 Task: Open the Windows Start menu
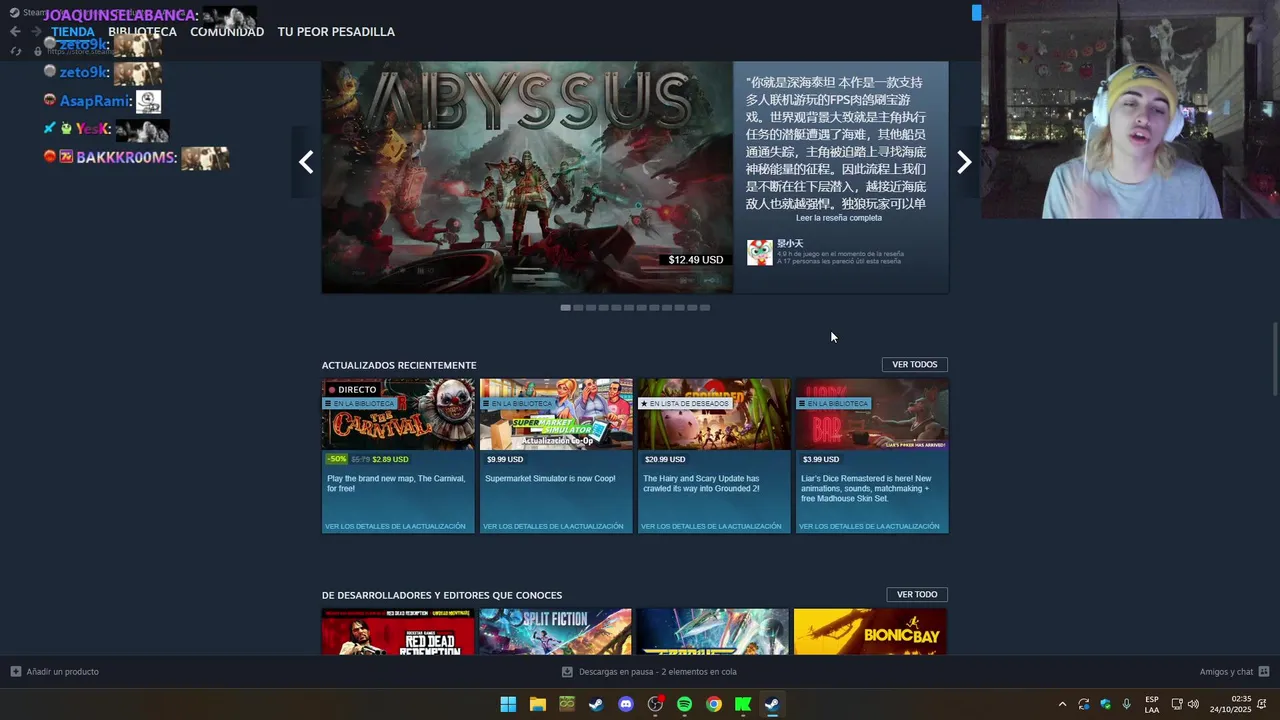[508, 704]
